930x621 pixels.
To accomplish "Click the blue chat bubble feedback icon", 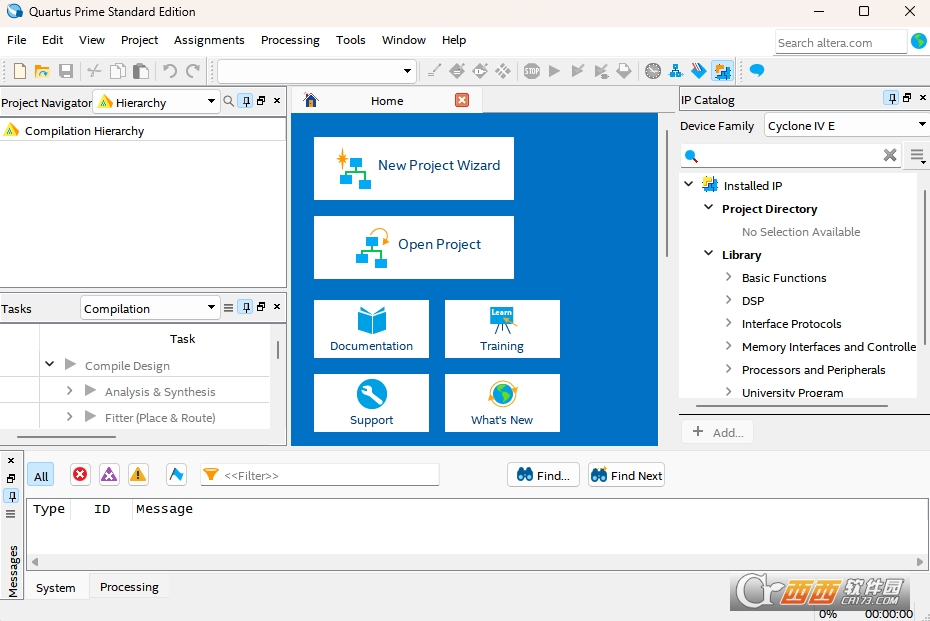I will pyautogui.click(x=757, y=71).
